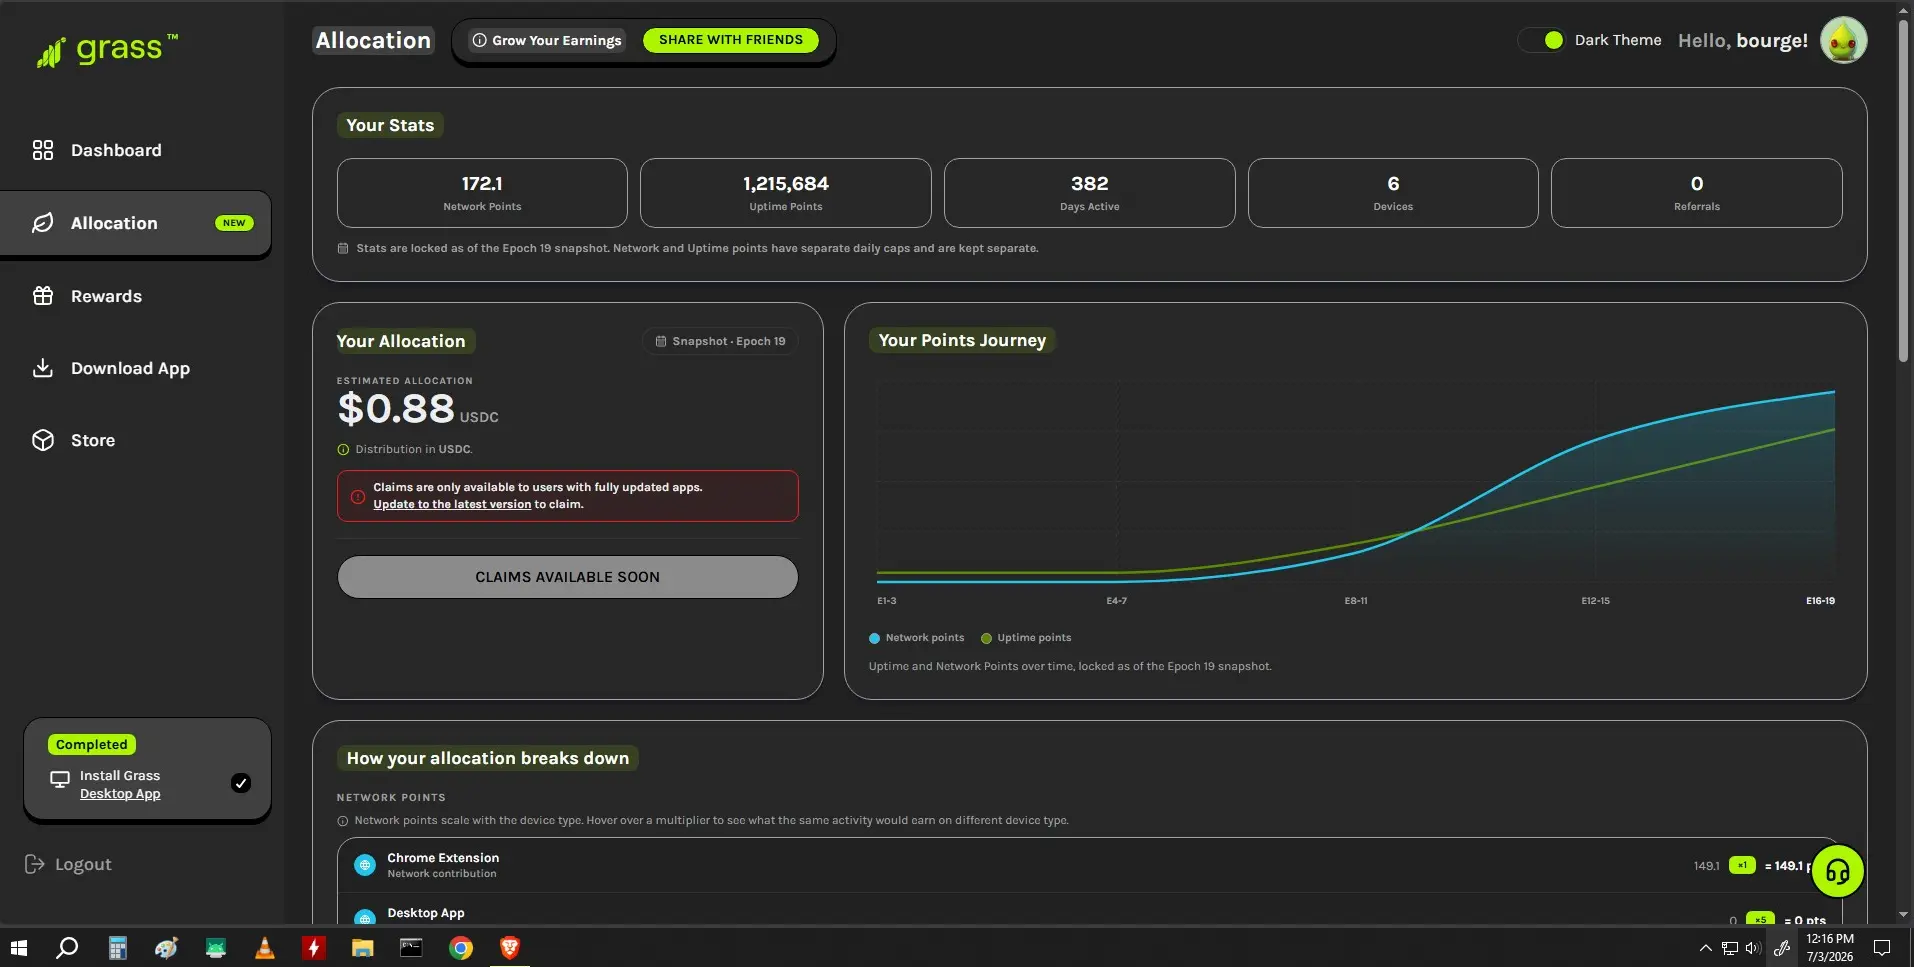1914x967 pixels.
Task: Click the Snapshot Epoch 19 badge
Action: point(720,341)
